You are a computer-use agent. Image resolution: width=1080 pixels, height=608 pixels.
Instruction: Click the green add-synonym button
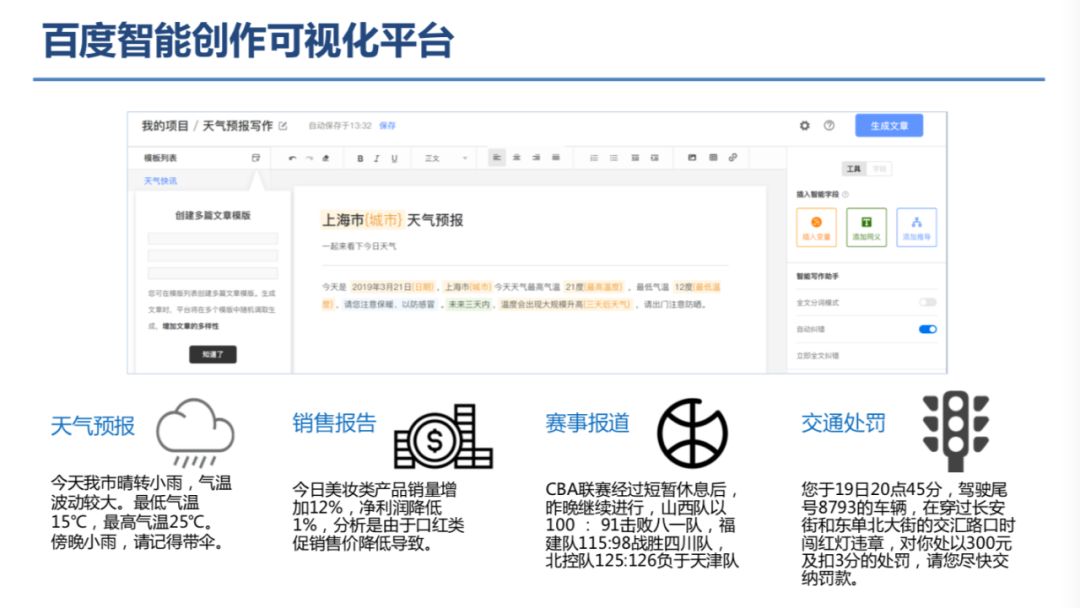tap(866, 227)
